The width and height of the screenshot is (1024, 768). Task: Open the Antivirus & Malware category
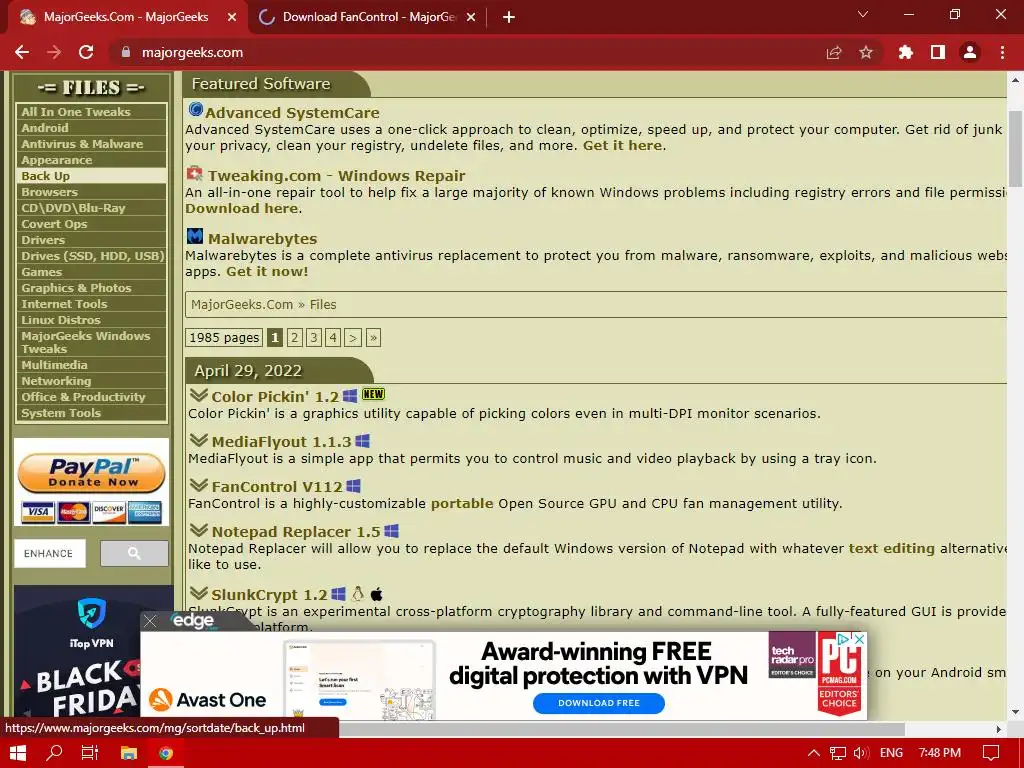click(91, 144)
